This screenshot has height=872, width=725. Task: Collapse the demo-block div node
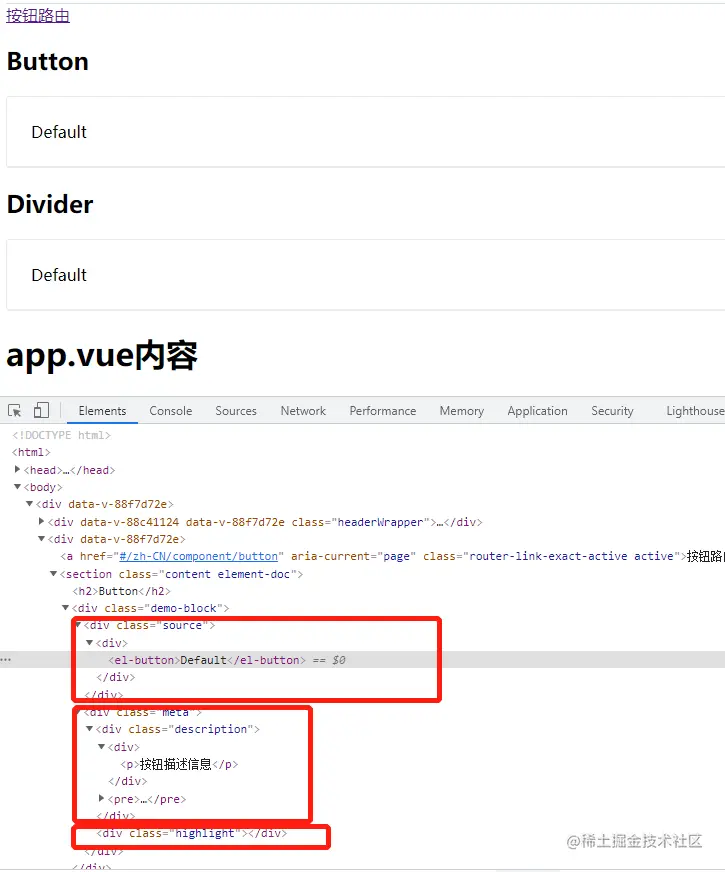tap(66, 608)
